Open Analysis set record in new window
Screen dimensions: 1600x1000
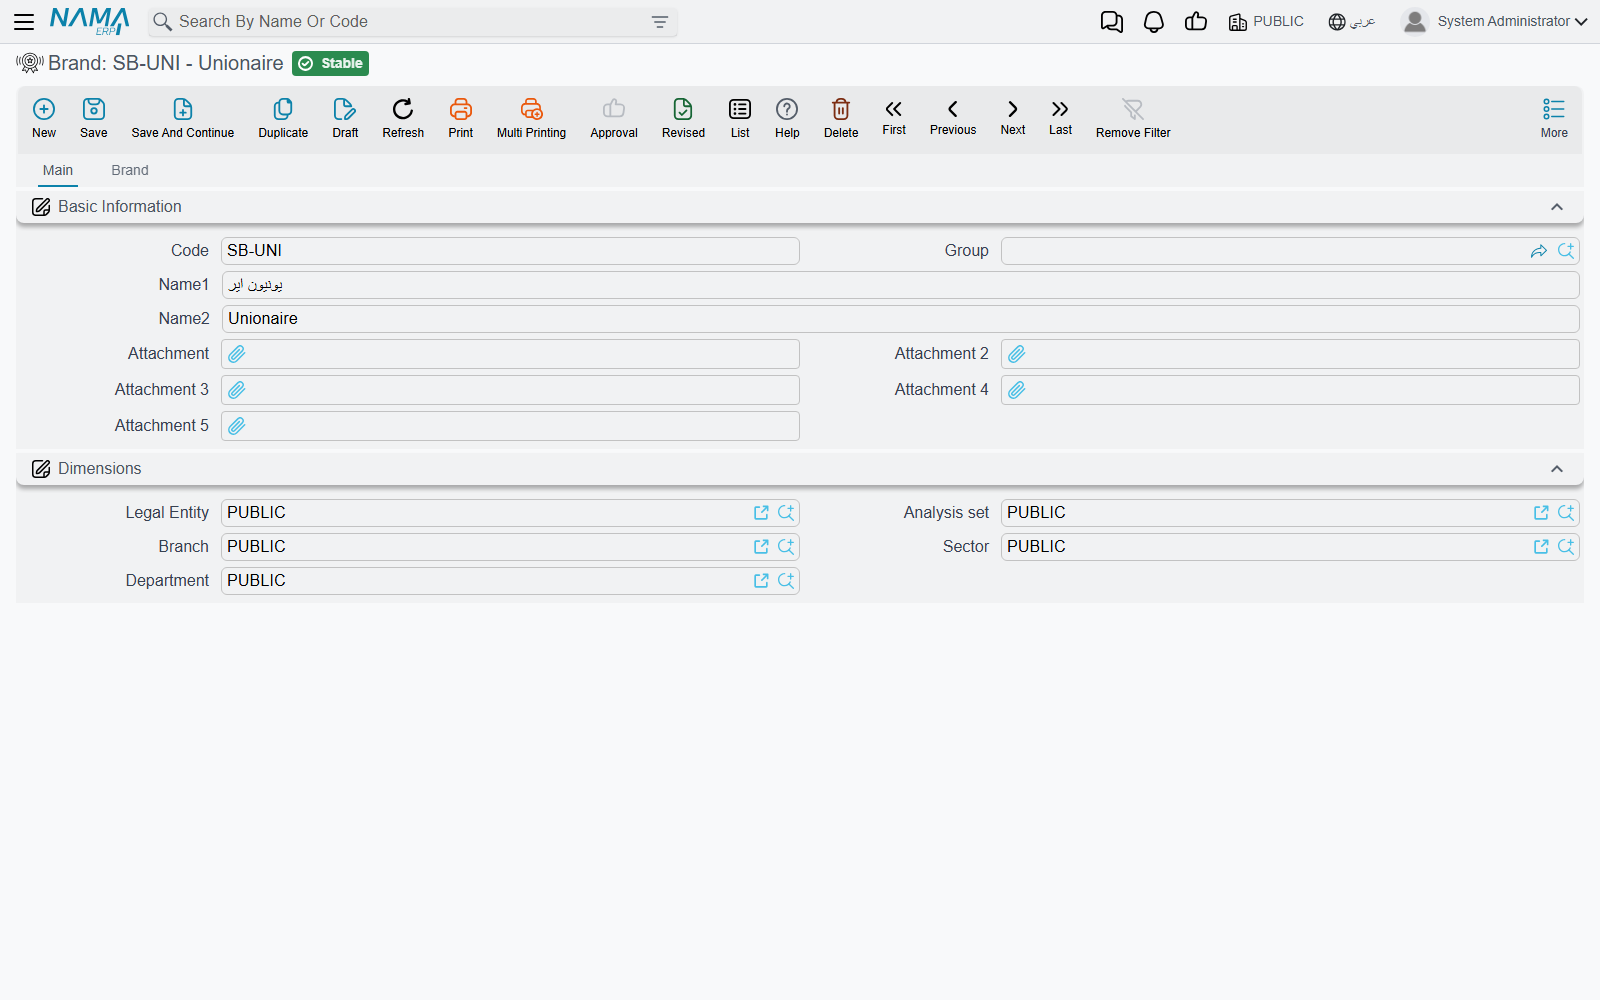(x=1541, y=513)
